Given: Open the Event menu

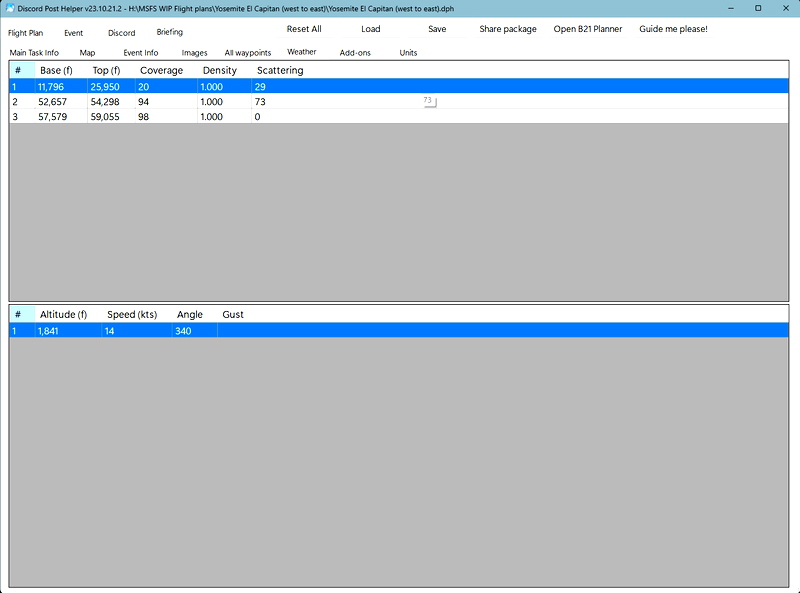Looking at the screenshot, I should [74, 32].
